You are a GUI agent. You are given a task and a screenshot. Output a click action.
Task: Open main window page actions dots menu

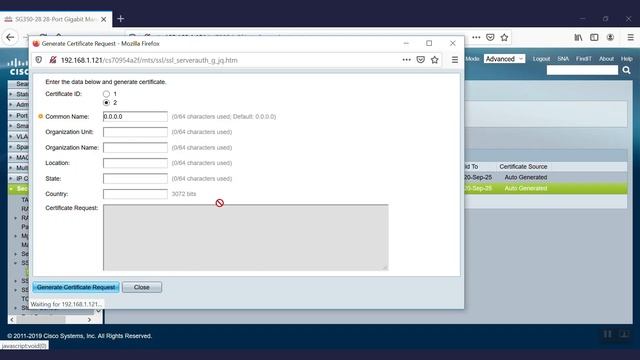pyautogui.click(x=476, y=38)
